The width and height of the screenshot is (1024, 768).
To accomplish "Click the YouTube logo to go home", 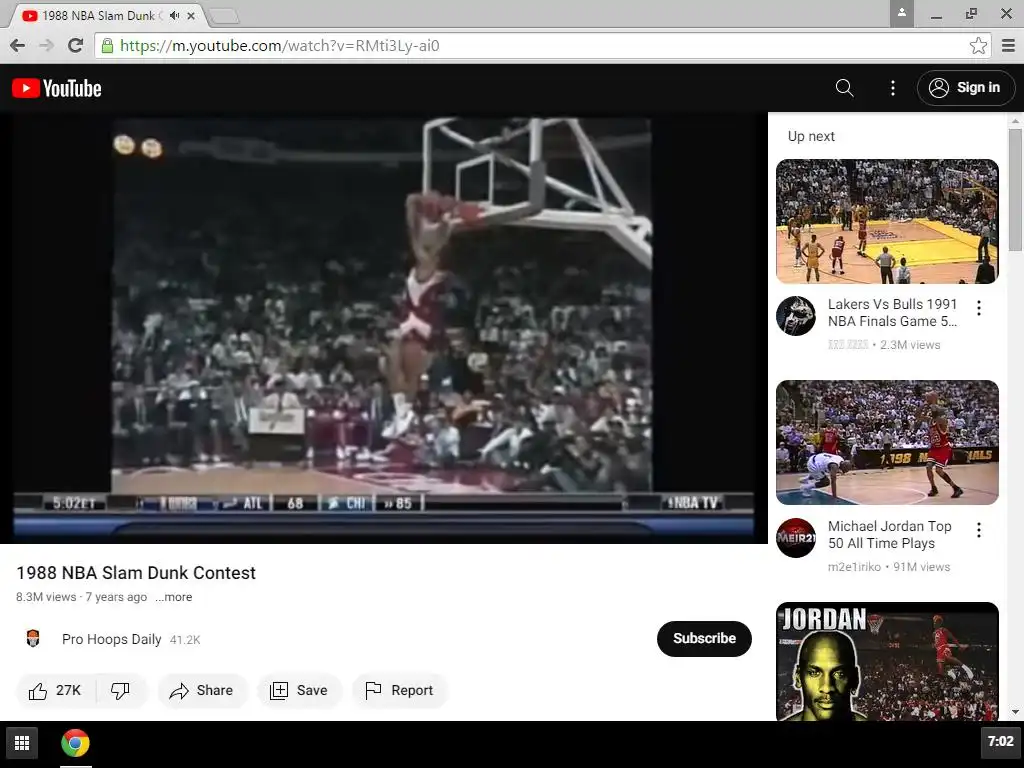I will coord(57,88).
